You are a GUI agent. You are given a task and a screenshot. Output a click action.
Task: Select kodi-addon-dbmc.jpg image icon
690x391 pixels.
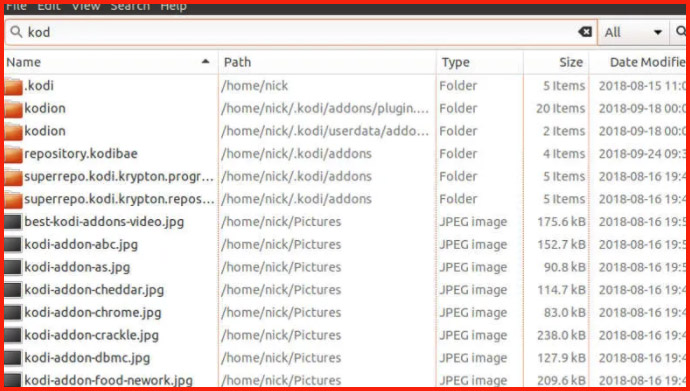13,358
